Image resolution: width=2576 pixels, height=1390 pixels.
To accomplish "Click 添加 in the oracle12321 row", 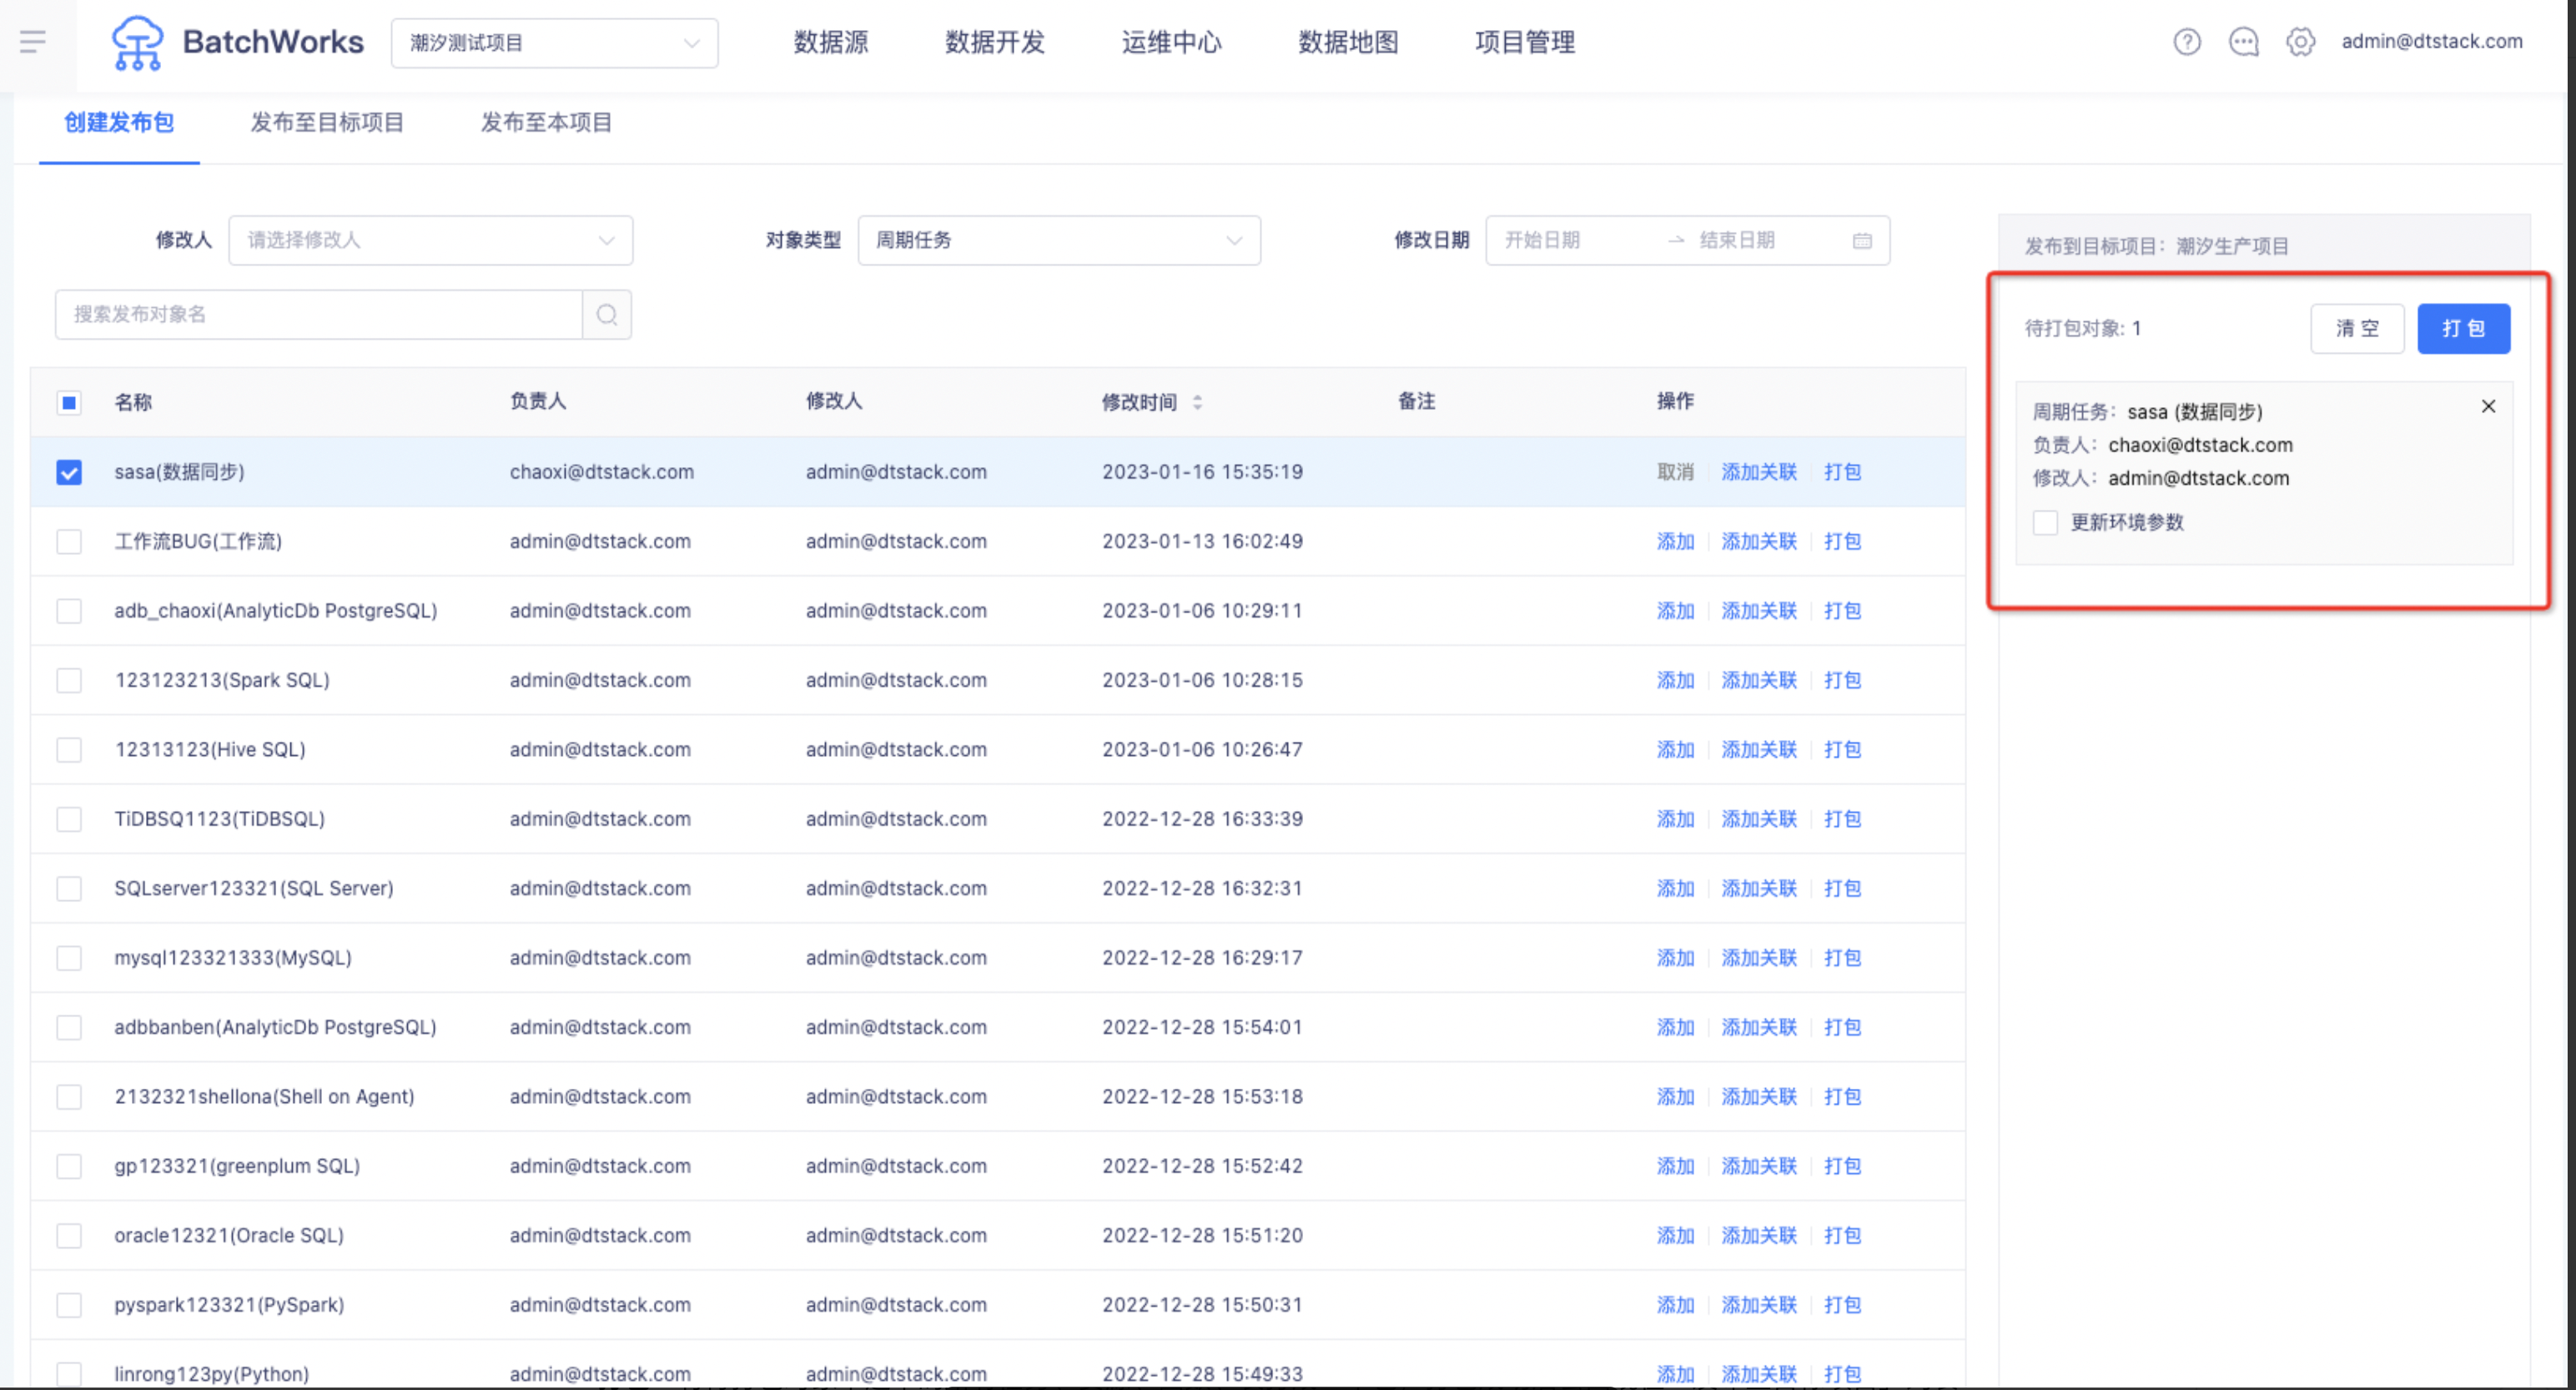I will (1675, 1236).
